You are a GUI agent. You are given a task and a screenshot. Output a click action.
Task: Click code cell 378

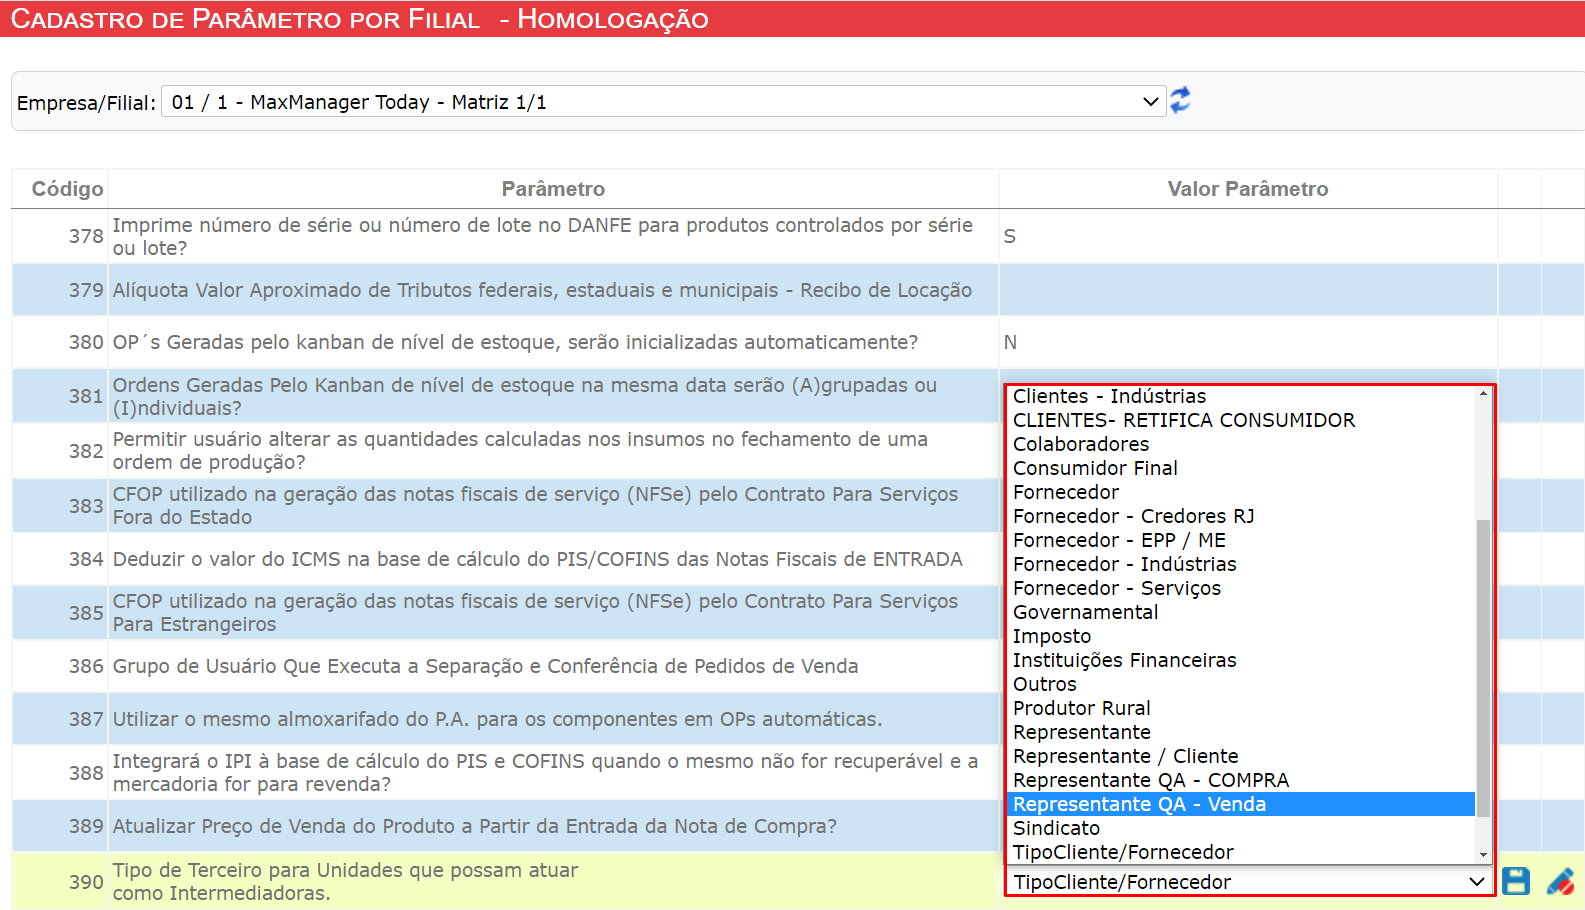click(86, 236)
